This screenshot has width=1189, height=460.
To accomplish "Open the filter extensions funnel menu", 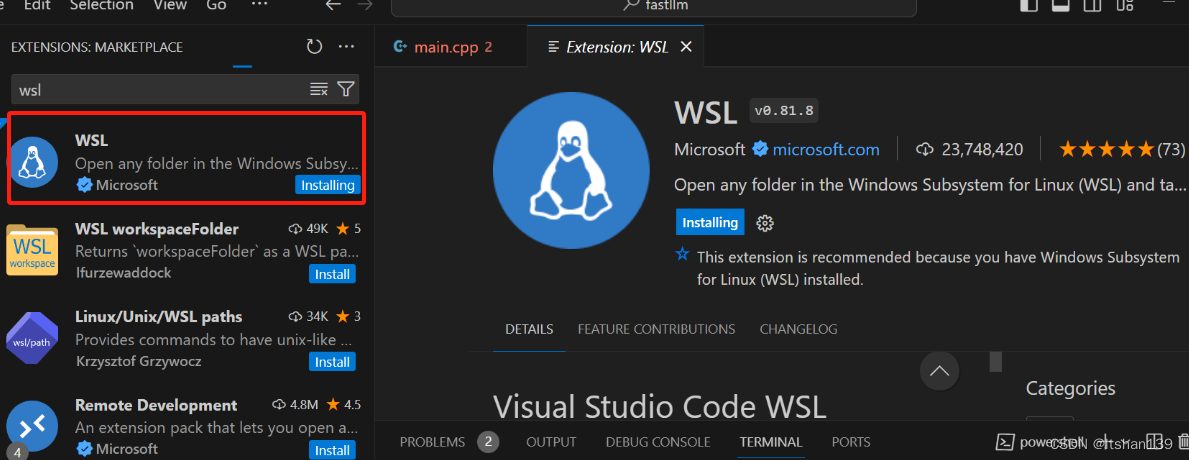I will click(x=346, y=89).
